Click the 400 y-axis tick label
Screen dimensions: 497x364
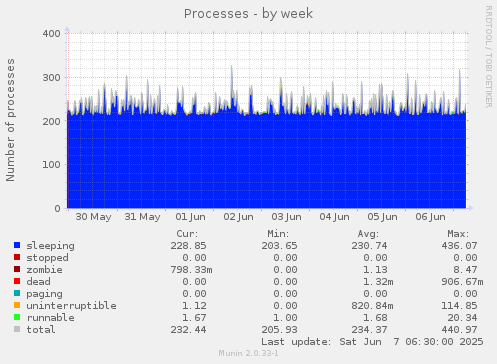coord(51,34)
